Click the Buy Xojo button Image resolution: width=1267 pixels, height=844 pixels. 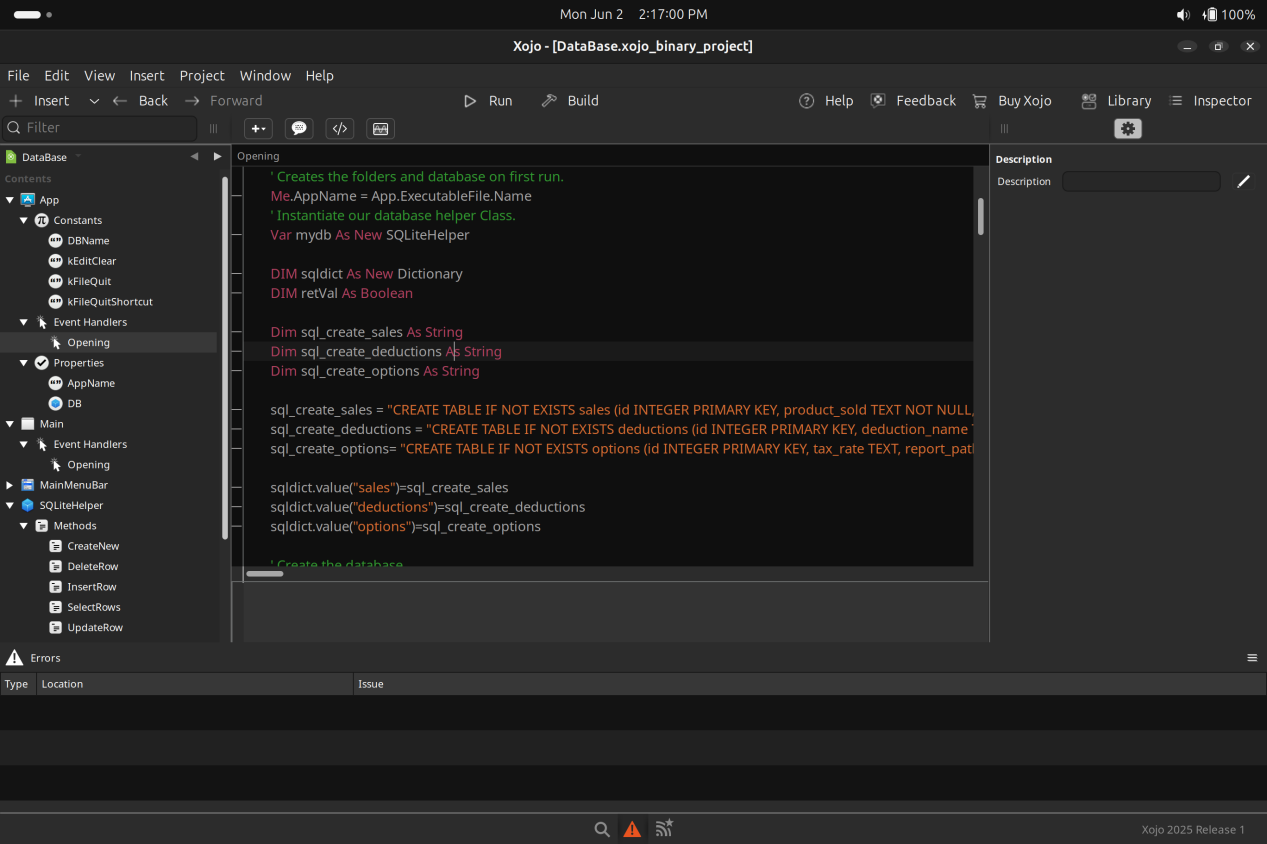1012,101
